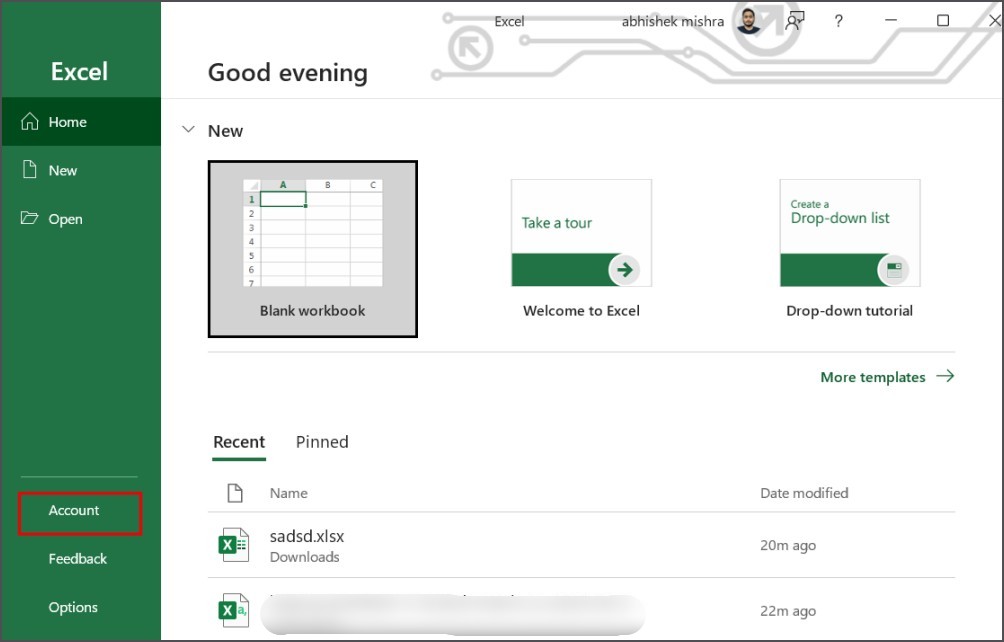This screenshot has width=1004, height=642.
Task: Click the Excel file icon of the 22m ago row
Action: (x=233, y=611)
